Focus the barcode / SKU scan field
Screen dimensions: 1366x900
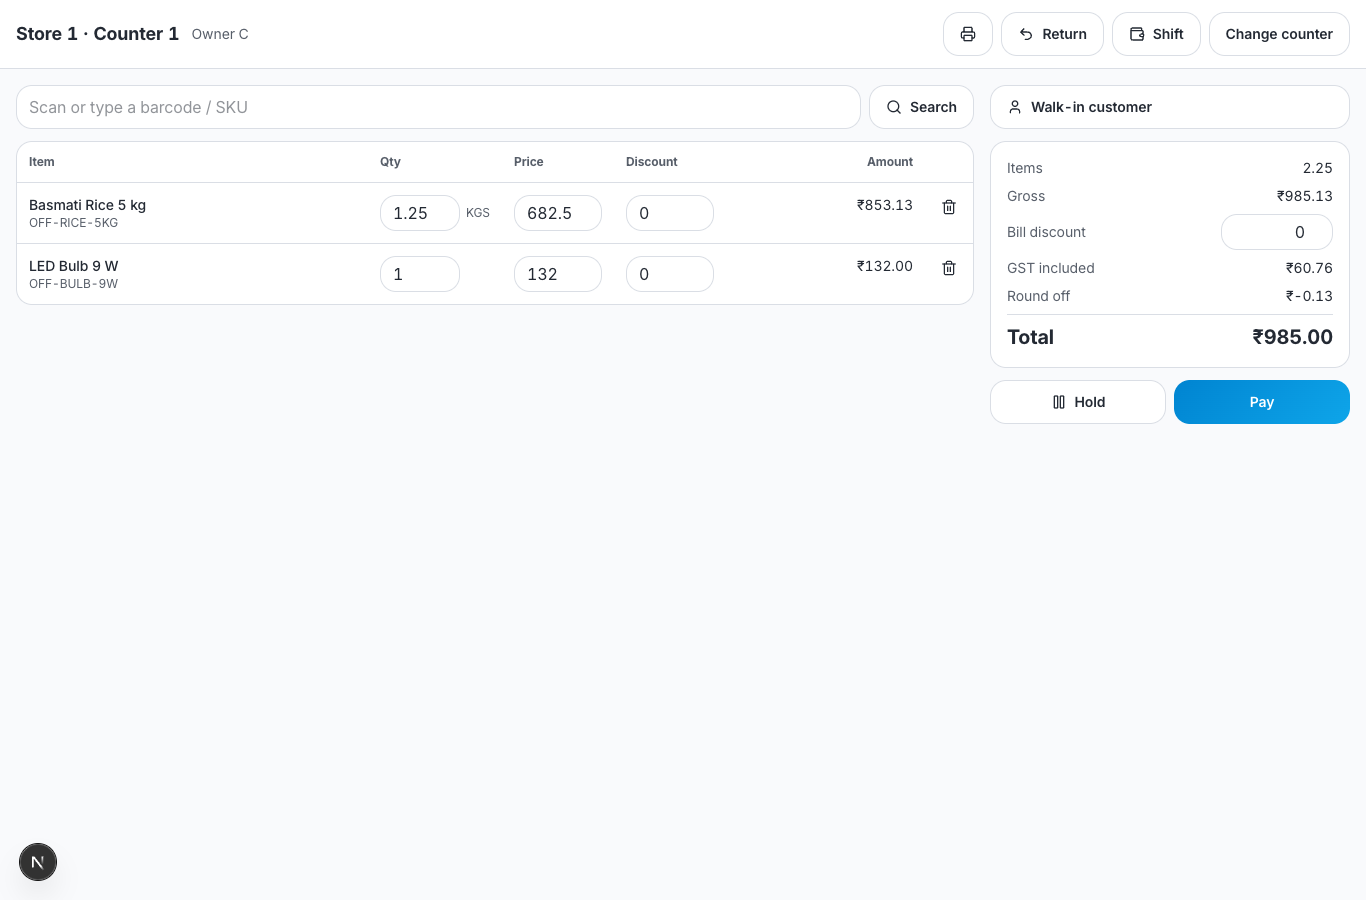(438, 107)
